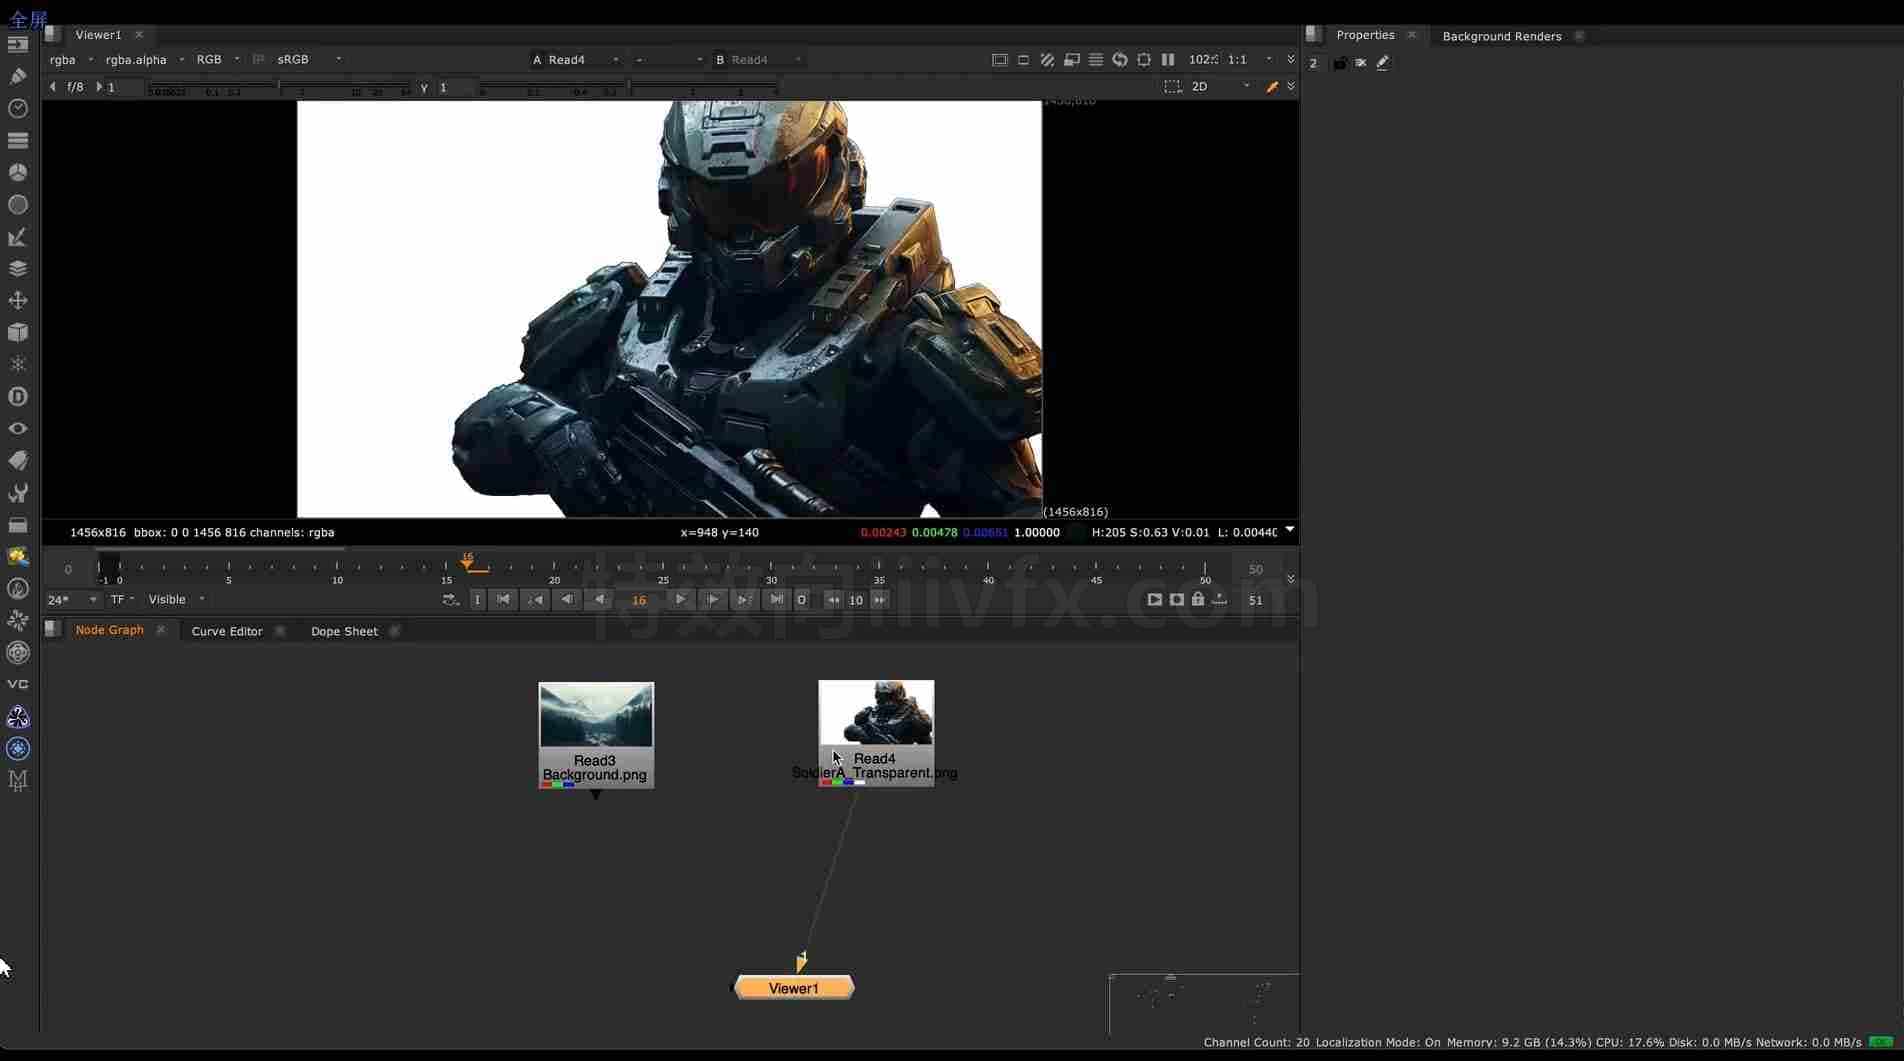
Task: Toggle the timeline loop mode button
Action: [450, 600]
